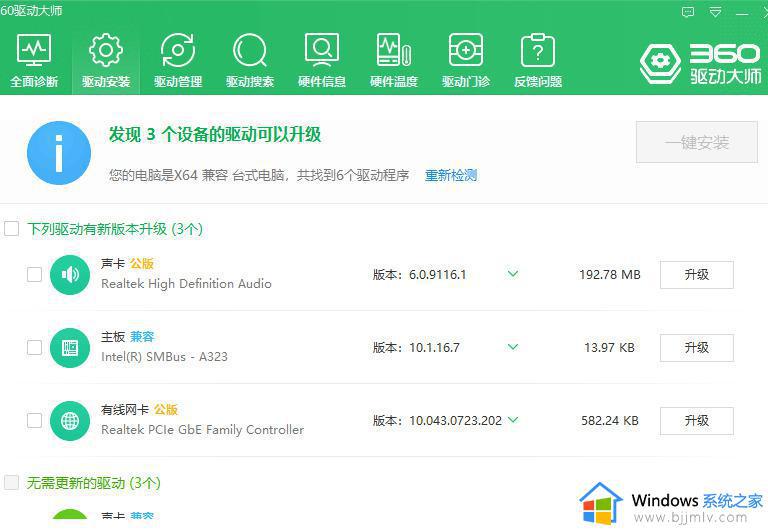Click the 13.97 KB size text

click(610, 347)
